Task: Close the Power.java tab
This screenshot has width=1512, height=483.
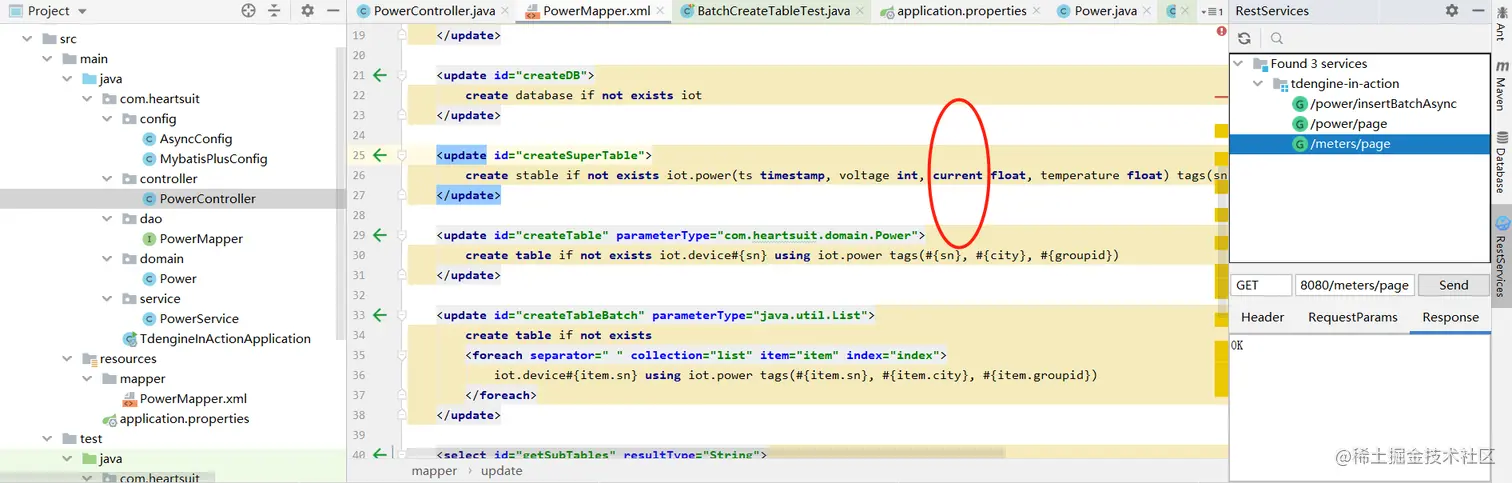Action: 1147,11
